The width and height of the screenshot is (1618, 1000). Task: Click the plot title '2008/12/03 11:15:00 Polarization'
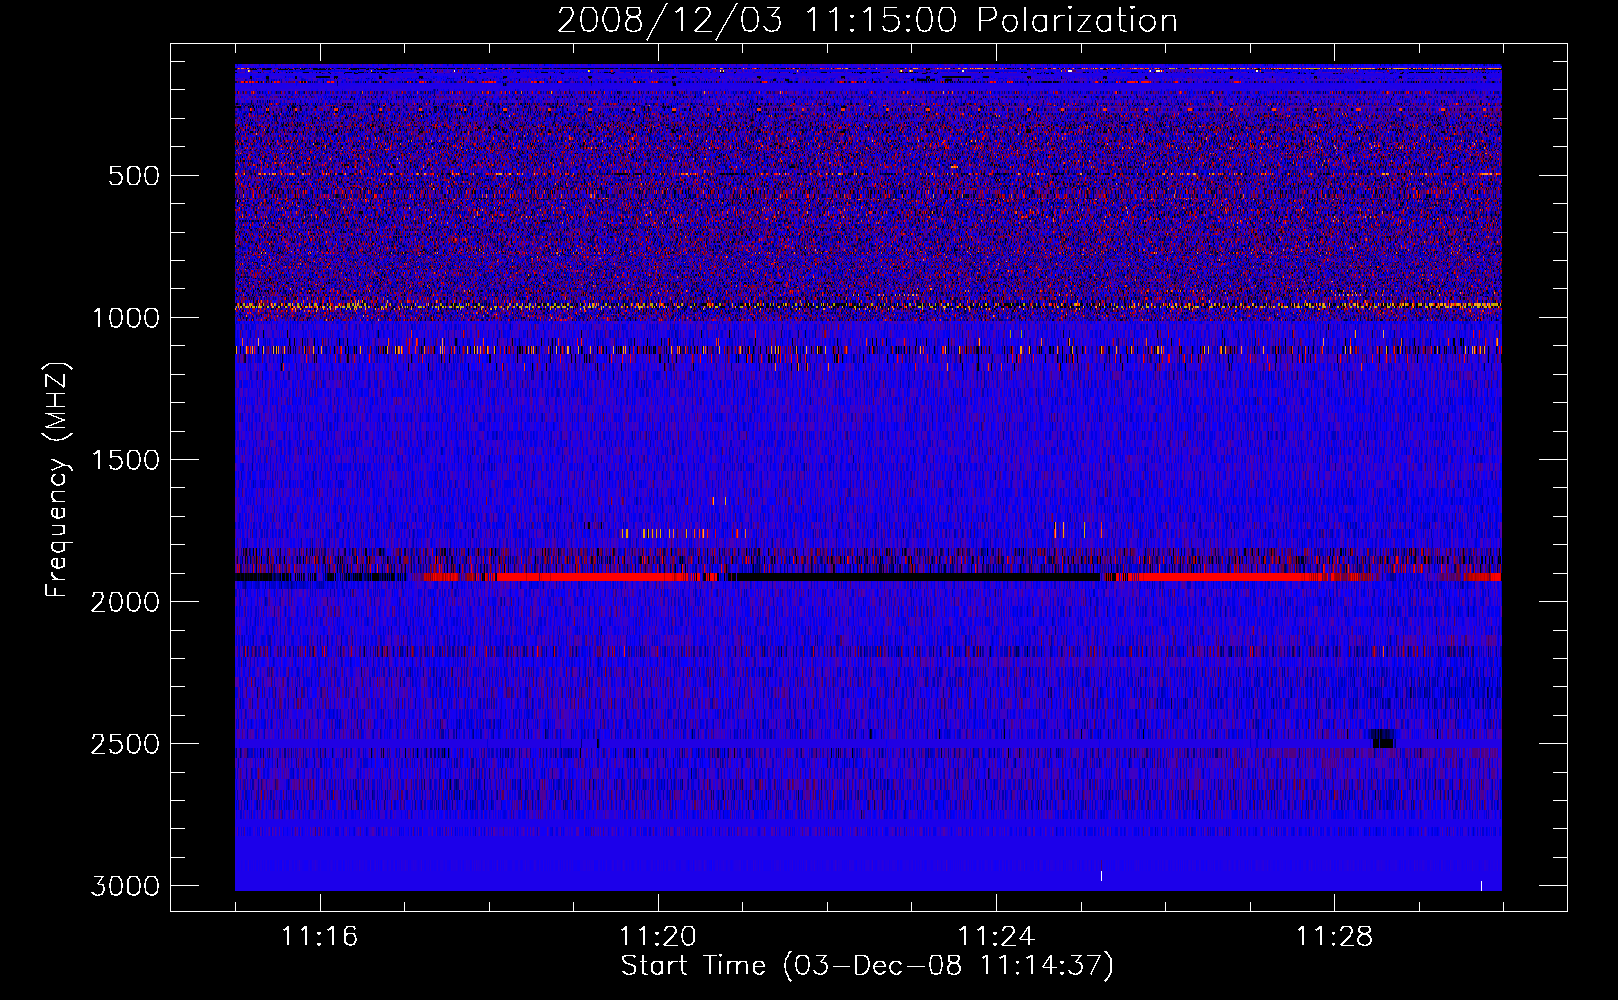tap(867, 21)
